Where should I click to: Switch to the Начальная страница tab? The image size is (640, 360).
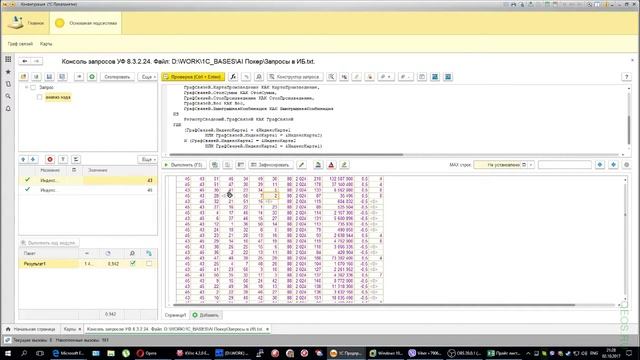(x=31, y=329)
